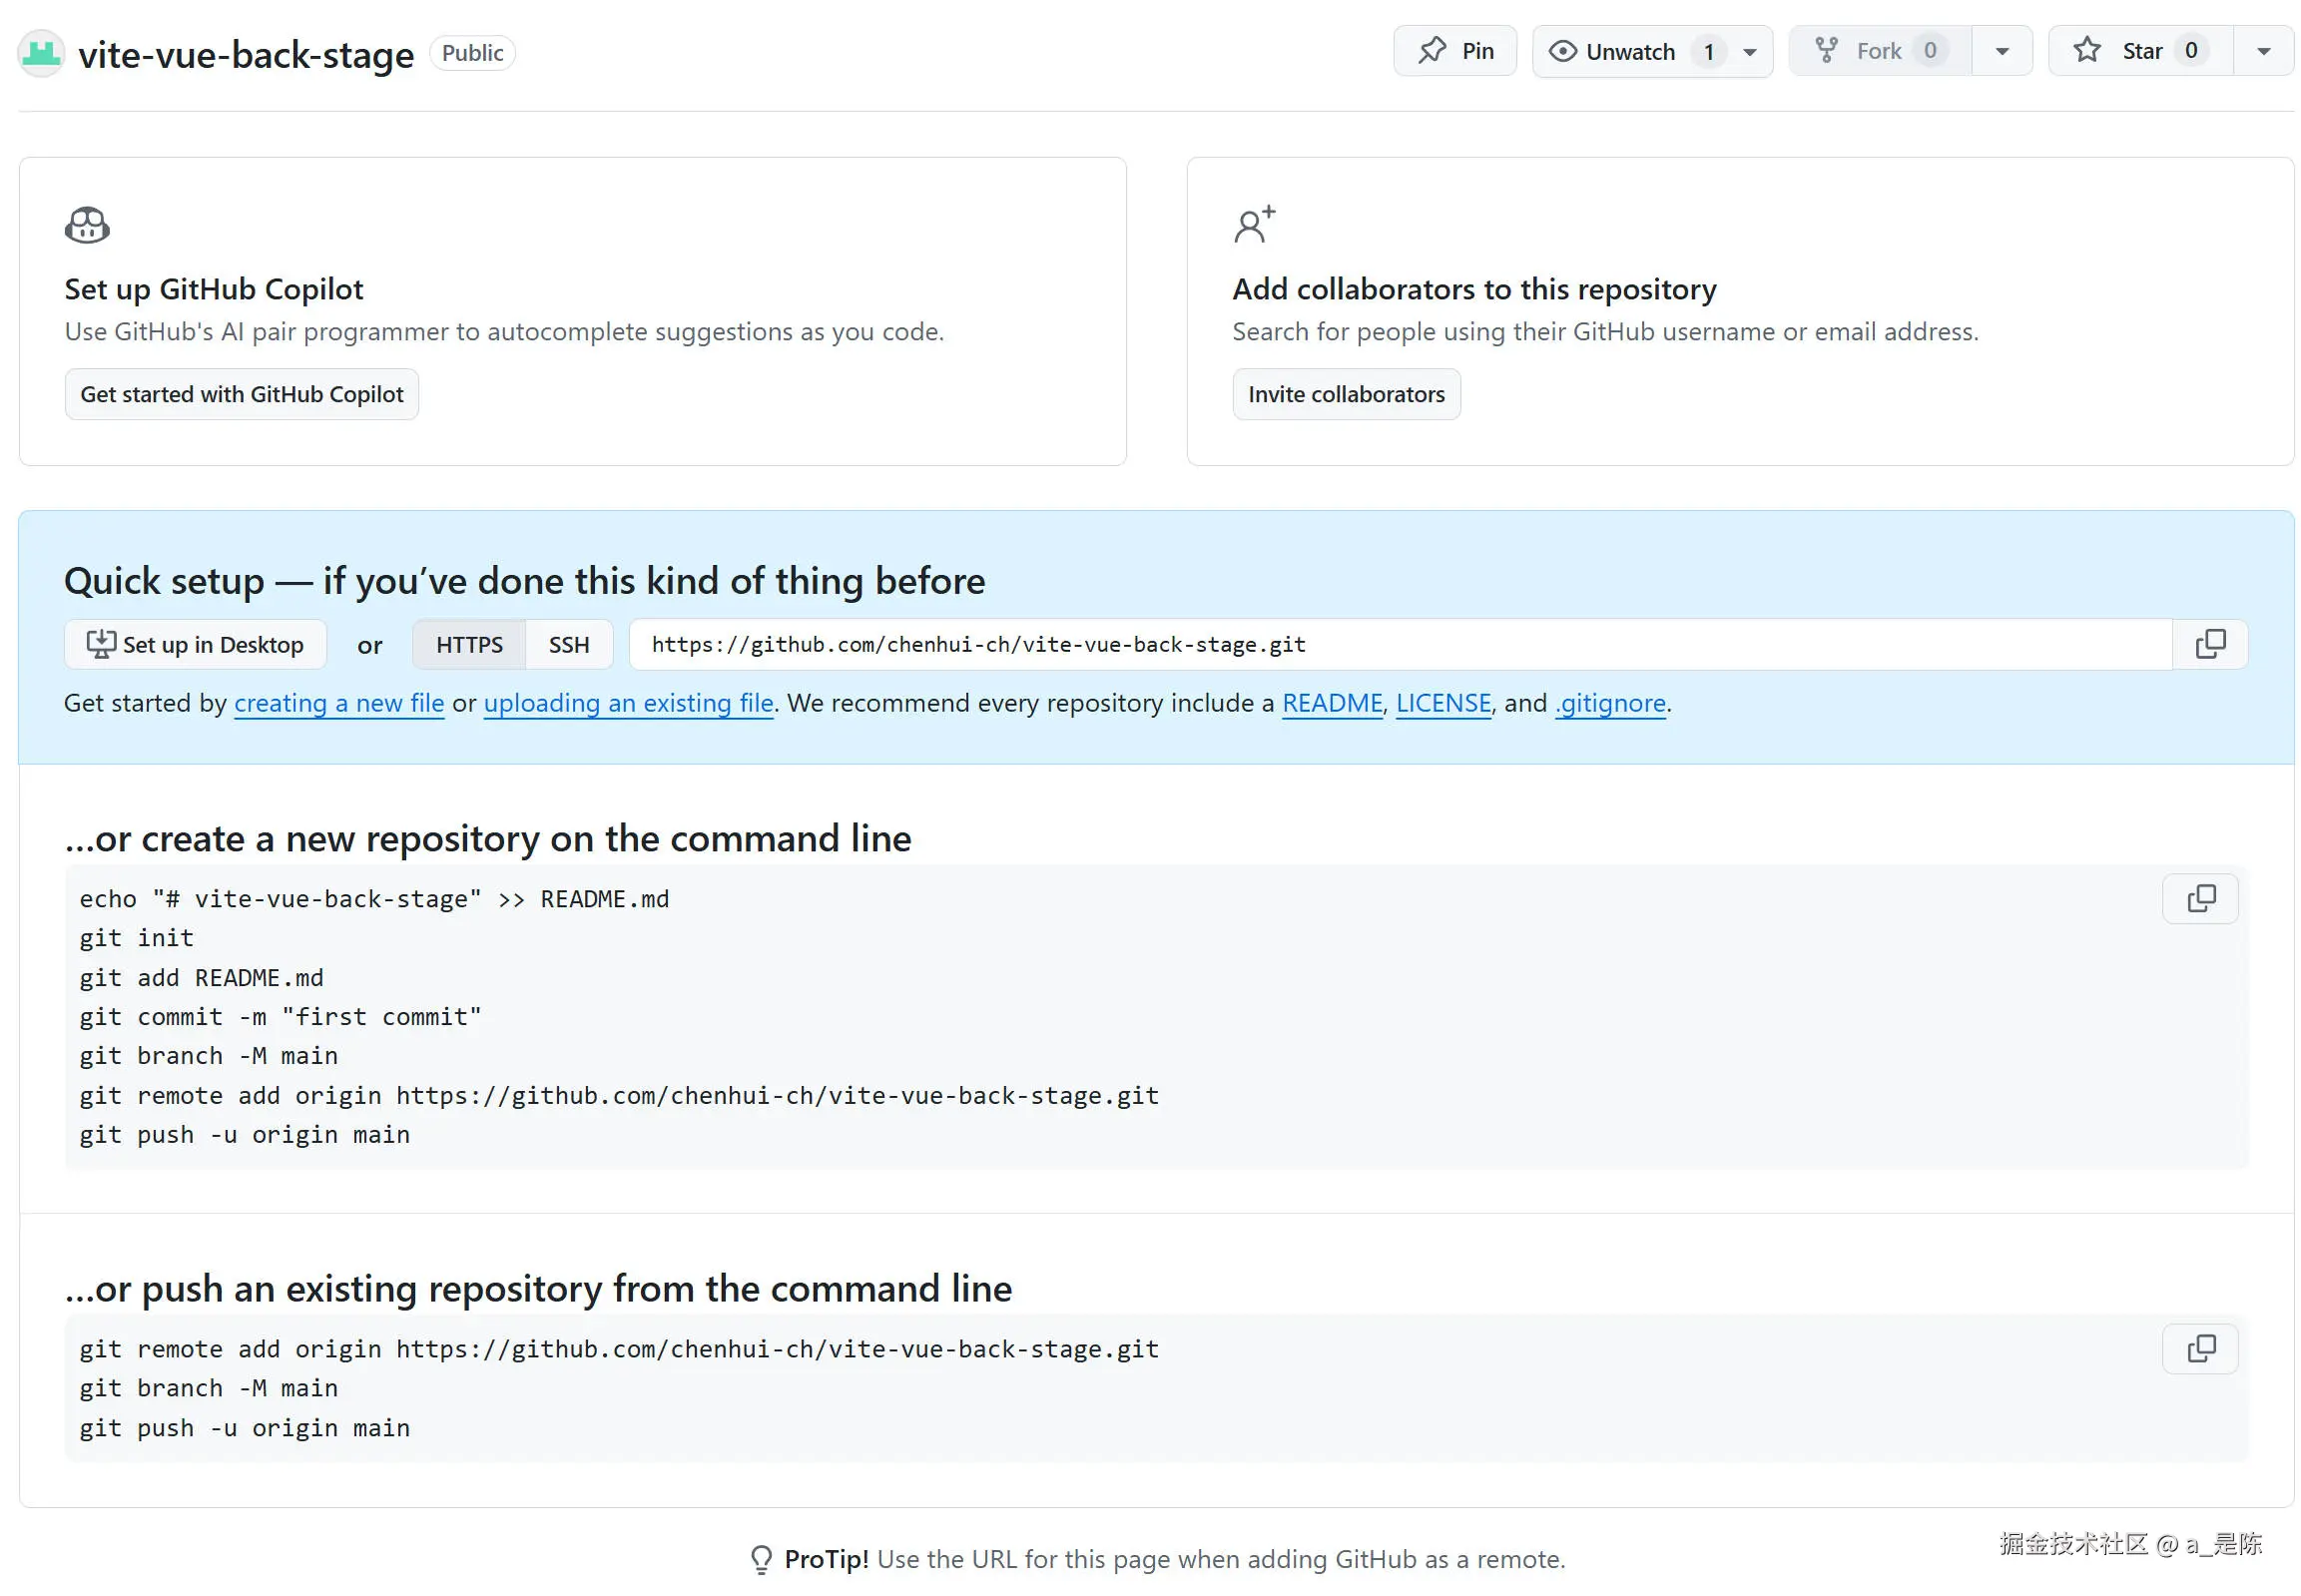Screen dimensions: 2301x1596
Task: Copy the repository URL to clipboard
Action: point(2209,645)
